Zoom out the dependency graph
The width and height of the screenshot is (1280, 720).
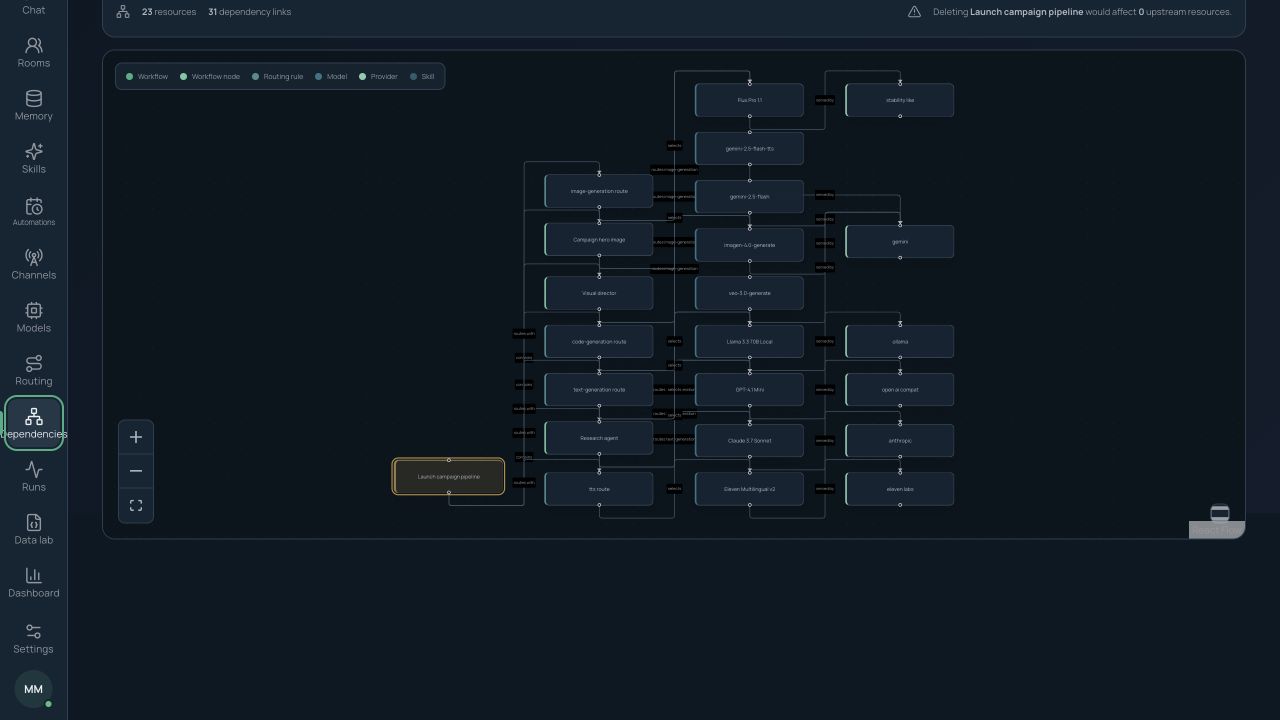[136, 471]
